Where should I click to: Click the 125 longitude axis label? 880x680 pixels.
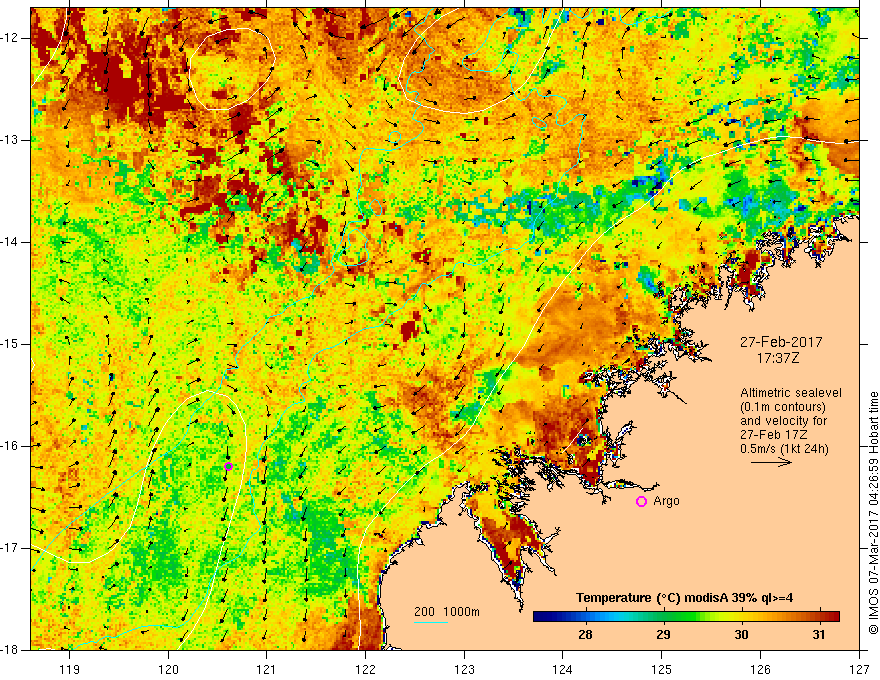tap(662, 669)
